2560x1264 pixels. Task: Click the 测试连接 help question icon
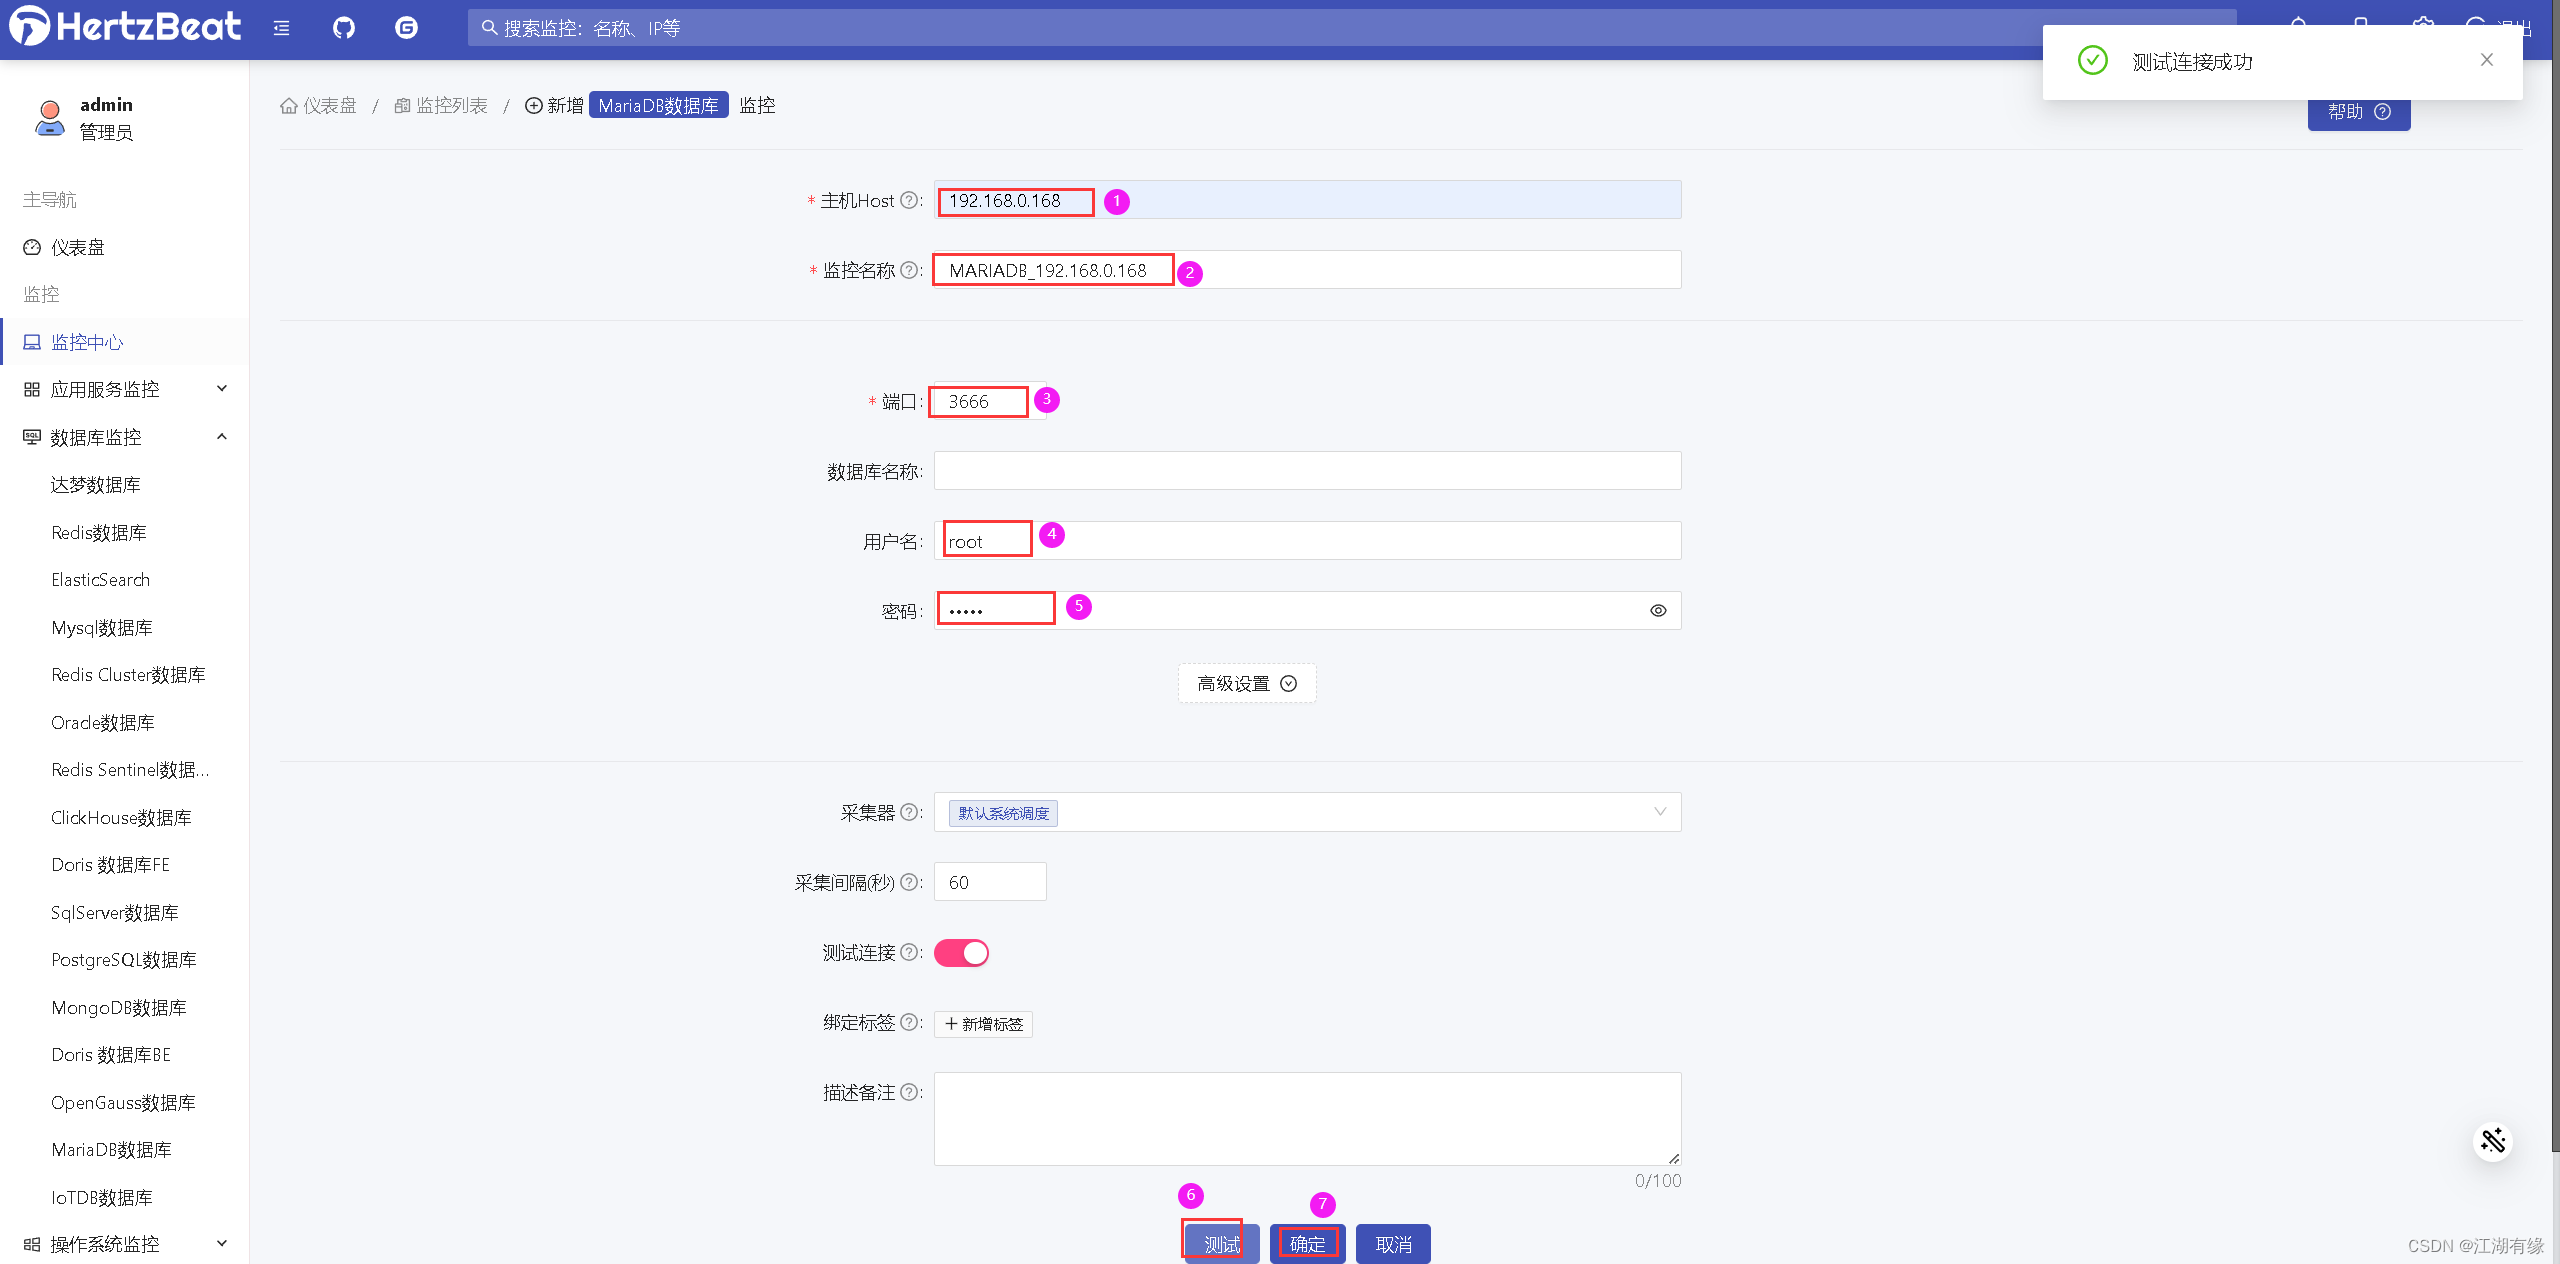click(909, 952)
